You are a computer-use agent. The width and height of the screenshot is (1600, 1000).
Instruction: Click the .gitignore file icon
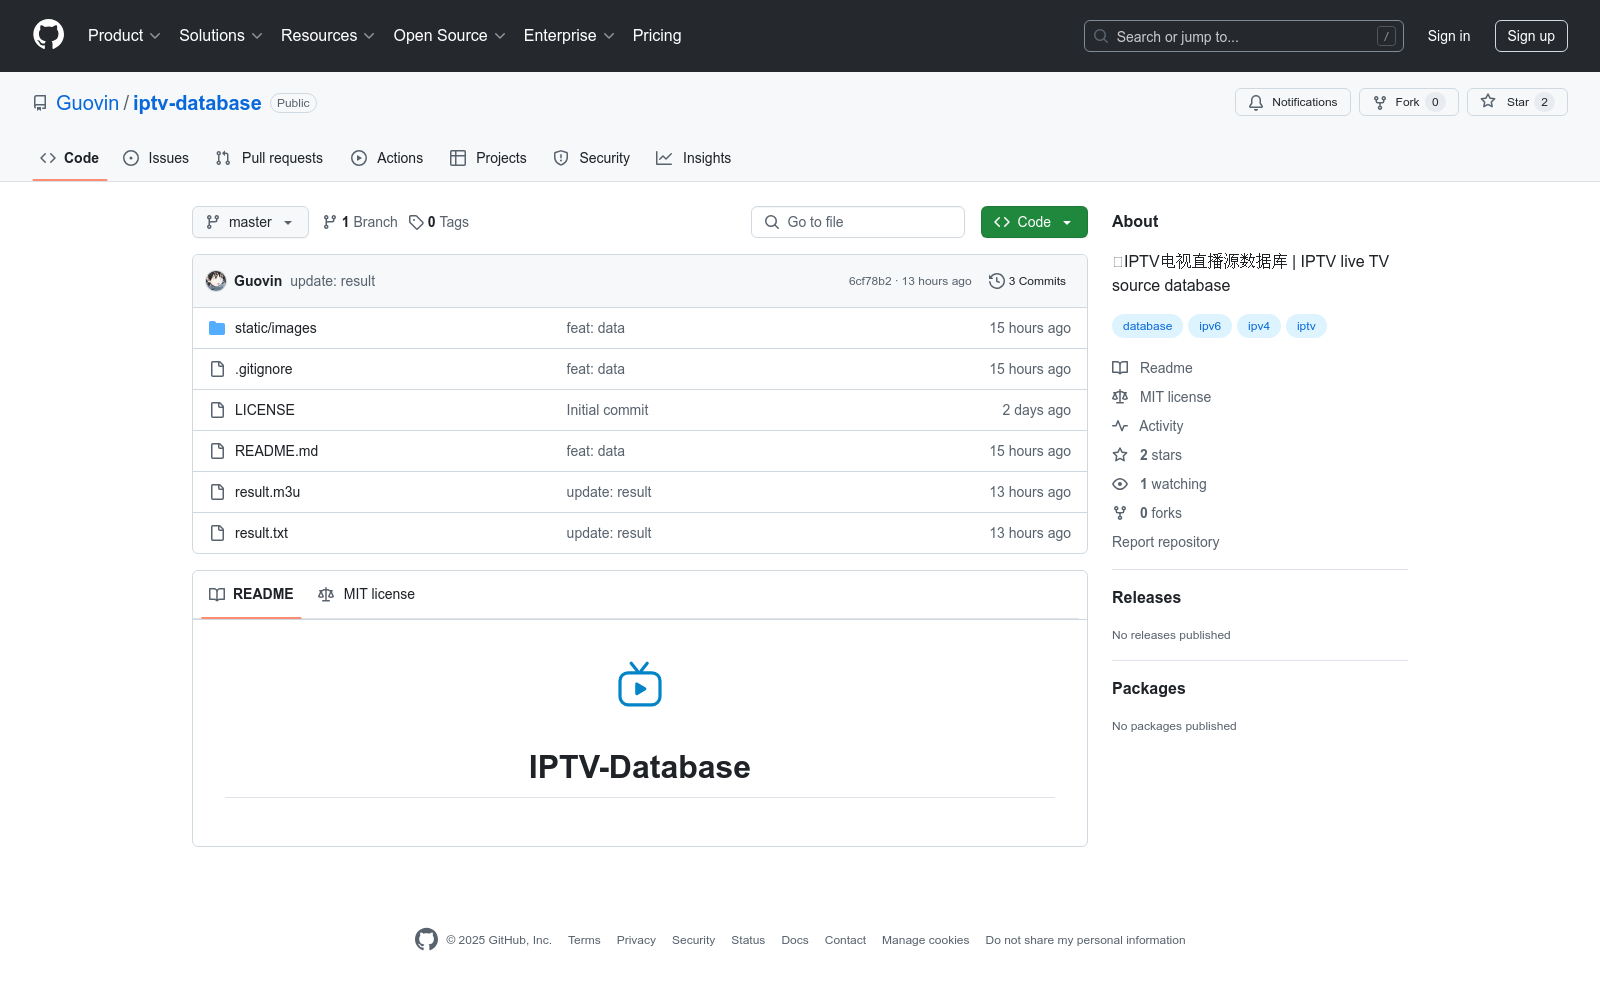217,369
